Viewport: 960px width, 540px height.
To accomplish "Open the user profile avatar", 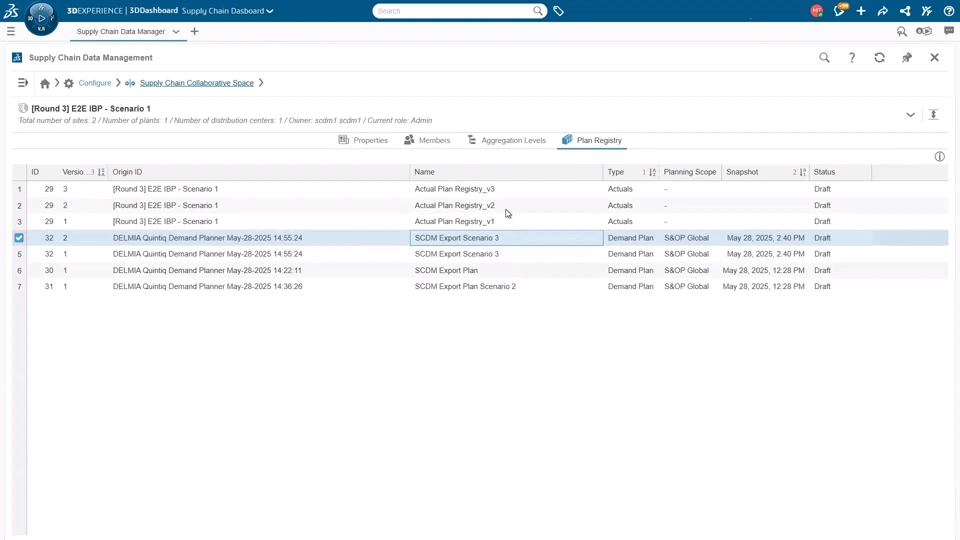I will (x=816, y=10).
